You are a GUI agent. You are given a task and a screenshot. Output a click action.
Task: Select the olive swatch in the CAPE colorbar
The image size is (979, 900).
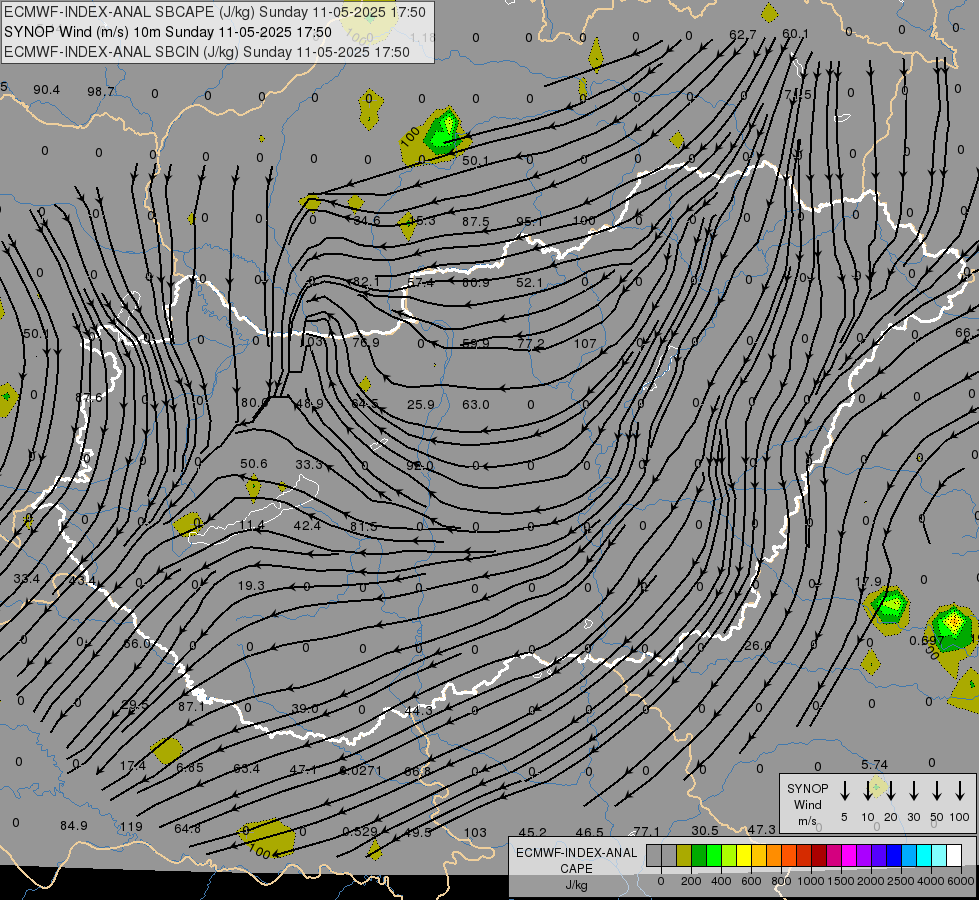684,856
